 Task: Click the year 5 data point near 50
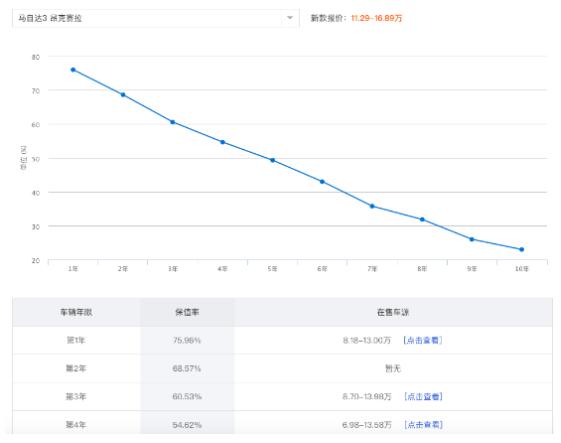(x=272, y=160)
